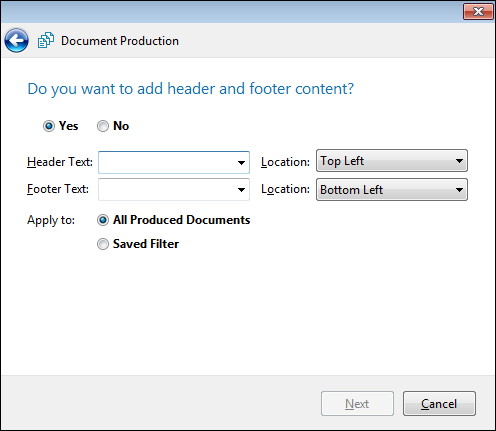Go back using the blue arrow icon
Image resolution: width=496 pixels, height=431 pixels.
click(x=16, y=40)
